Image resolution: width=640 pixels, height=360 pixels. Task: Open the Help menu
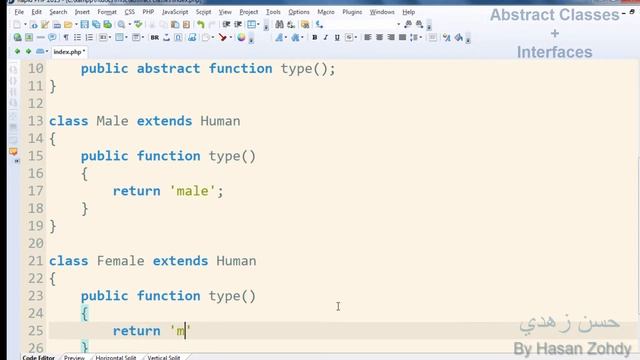(x=409, y=12)
